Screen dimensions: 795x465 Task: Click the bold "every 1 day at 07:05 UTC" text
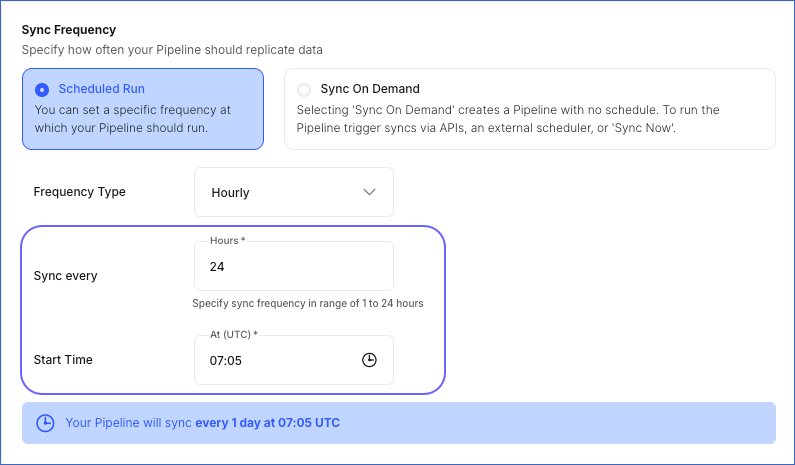tap(268, 423)
